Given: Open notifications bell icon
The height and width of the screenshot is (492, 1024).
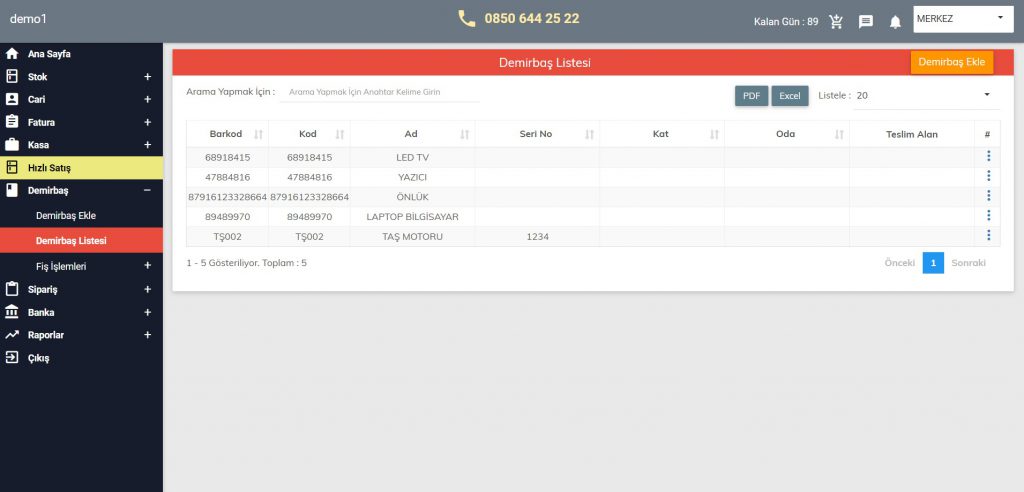Looking at the screenshot, I should click(x=895, y=21).
